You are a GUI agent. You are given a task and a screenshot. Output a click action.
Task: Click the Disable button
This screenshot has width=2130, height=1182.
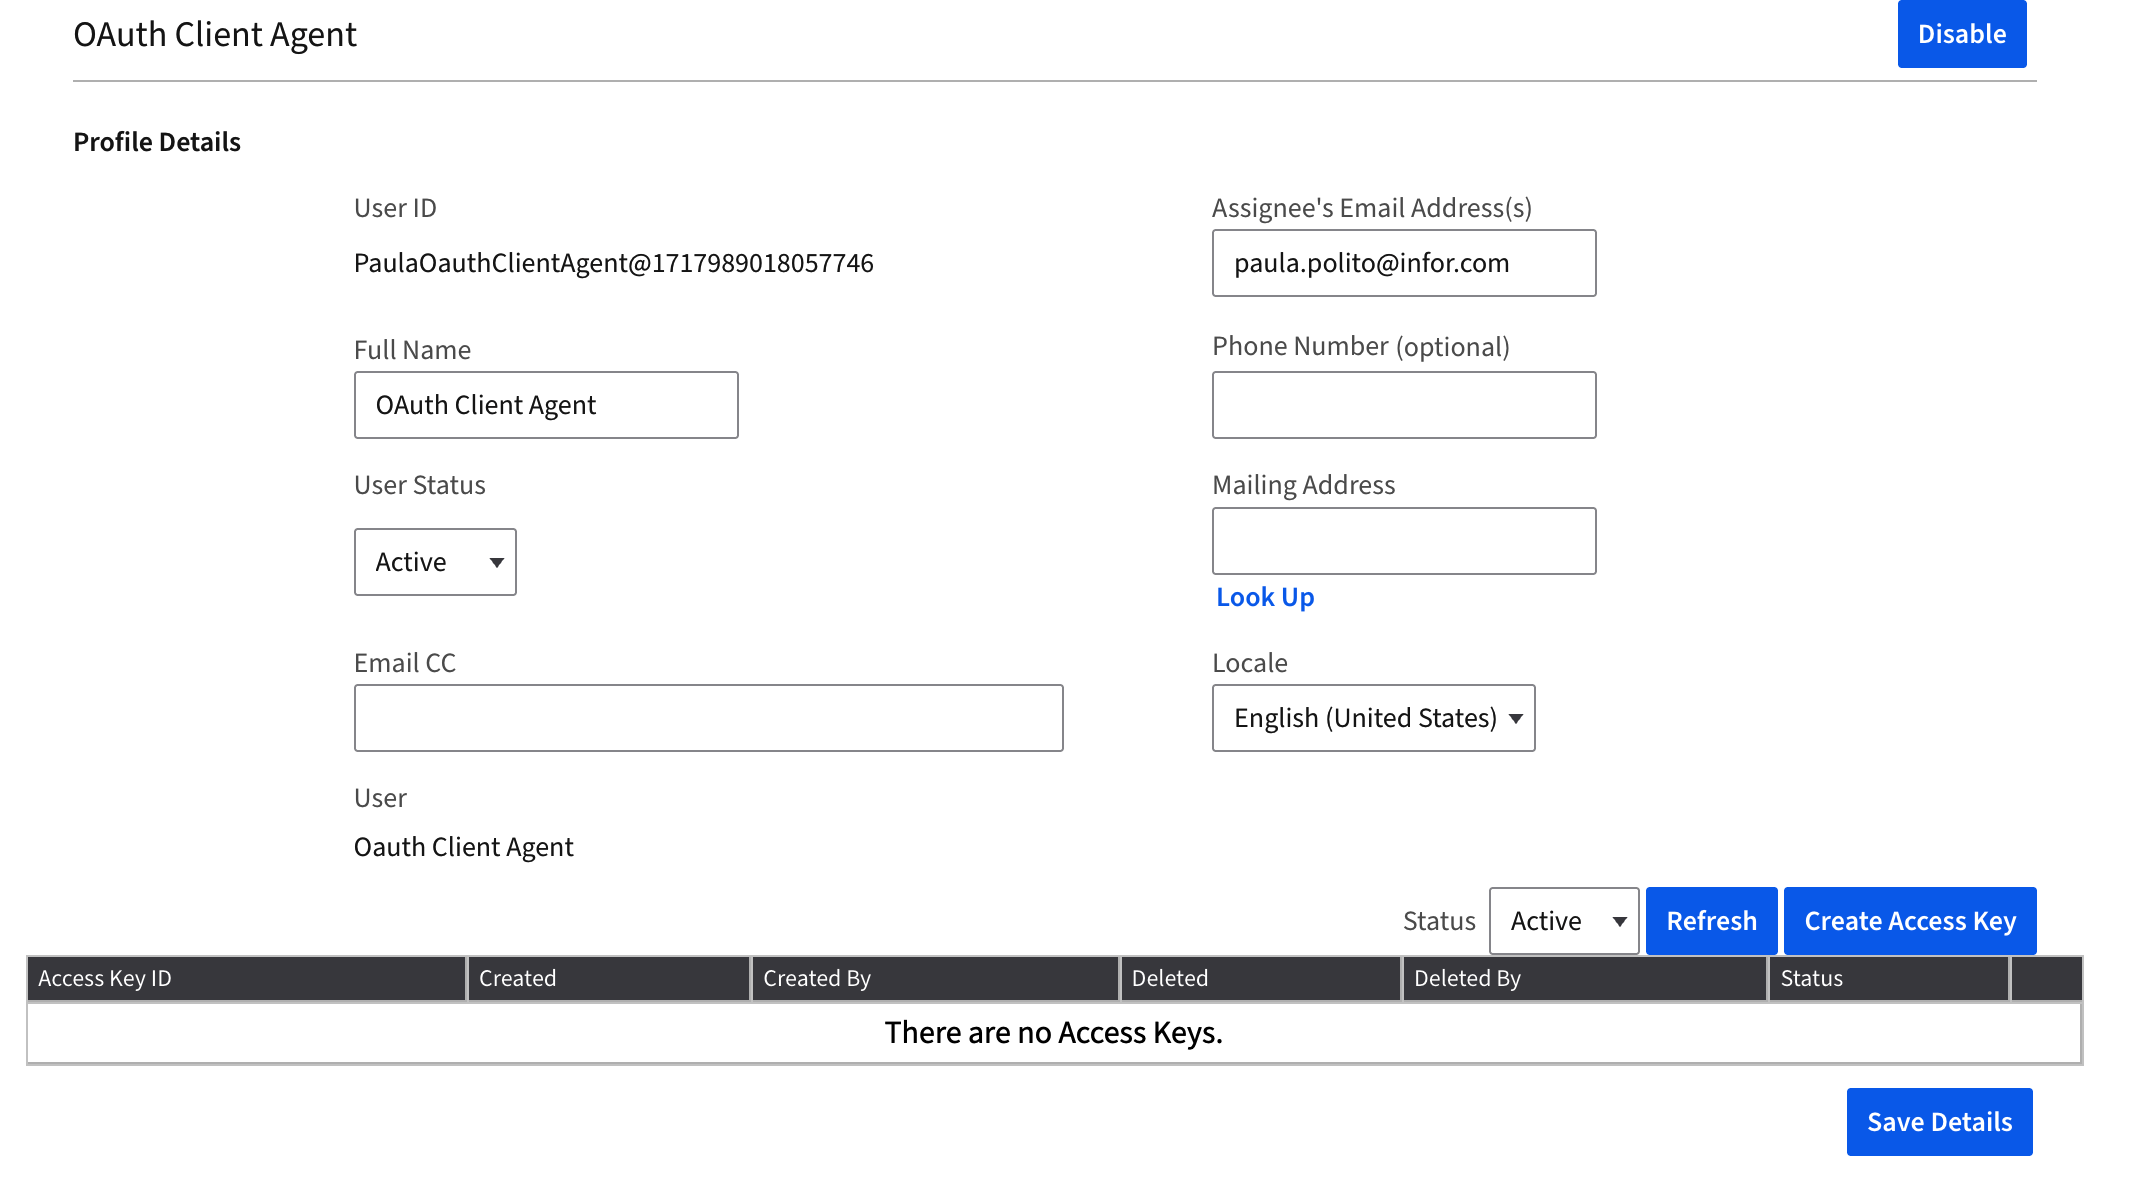[1961, 33]
